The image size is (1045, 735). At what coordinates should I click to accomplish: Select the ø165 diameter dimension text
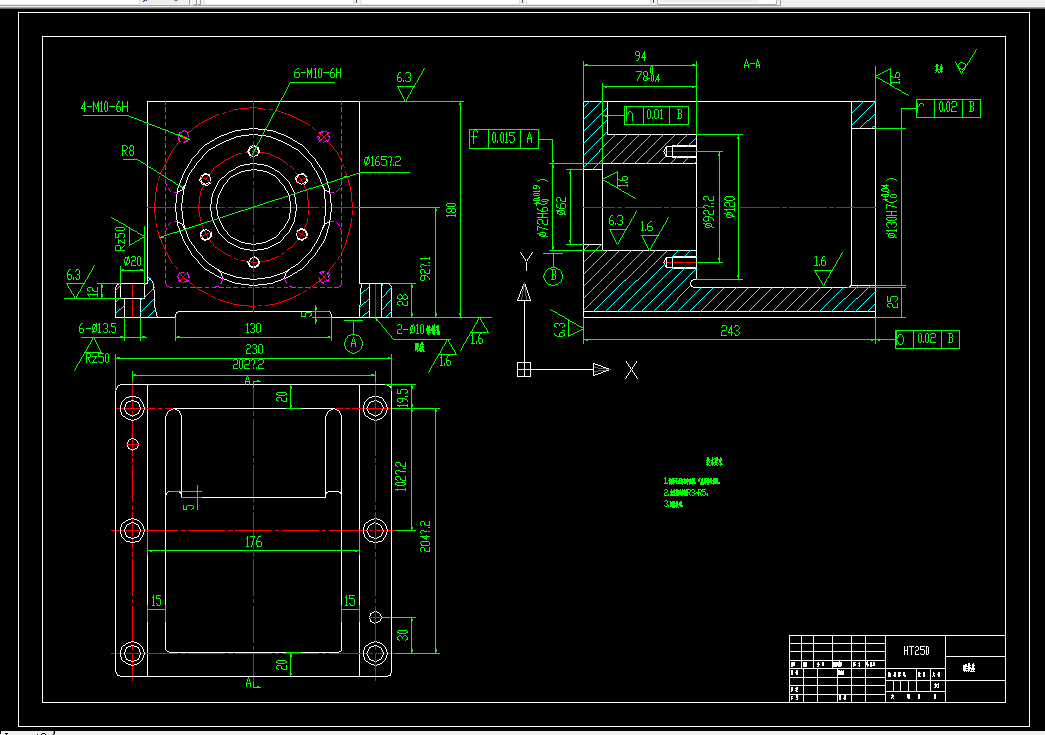(x=383, y=161)
